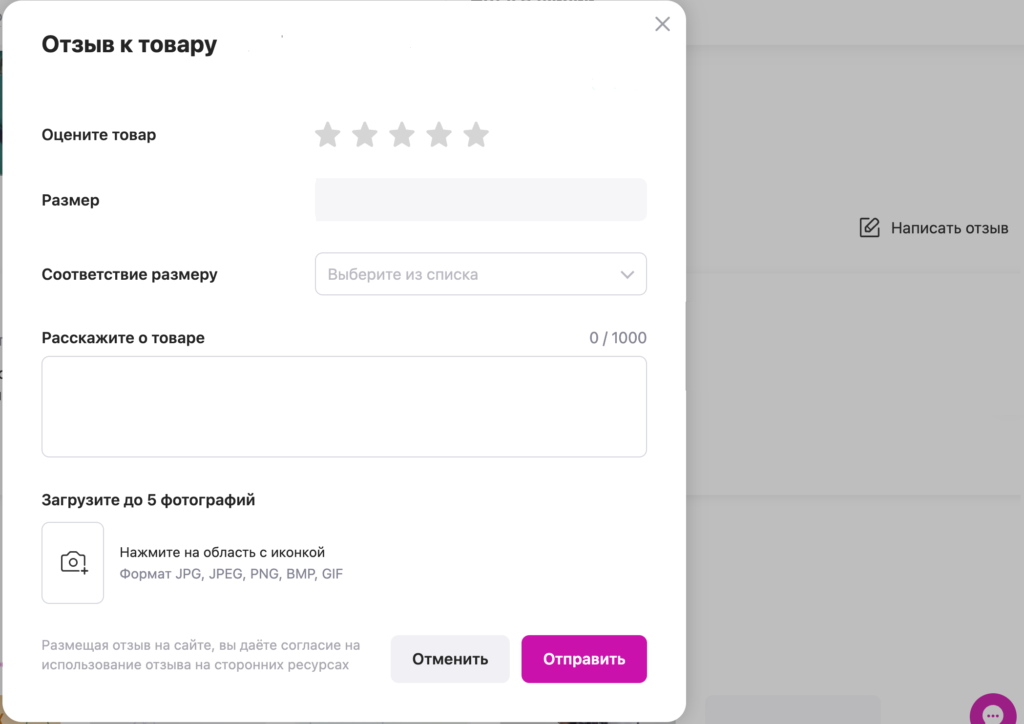
Task: Rate the product one star
Action: point(327,134)
